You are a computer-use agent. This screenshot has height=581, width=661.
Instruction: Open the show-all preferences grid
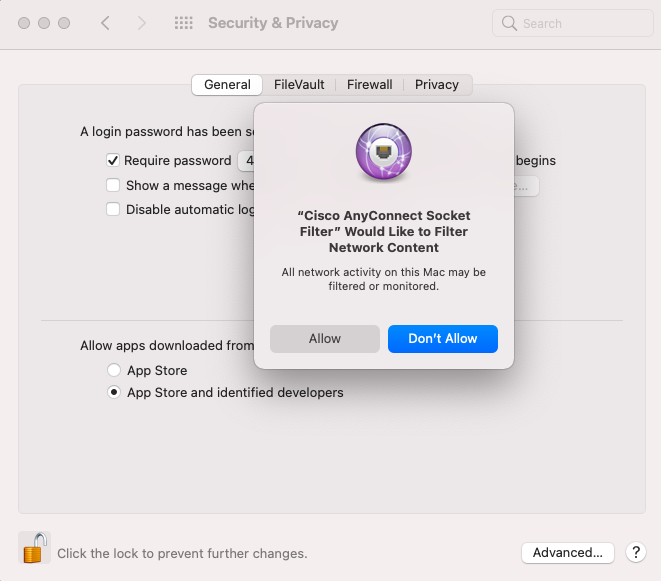click(183, 23)
